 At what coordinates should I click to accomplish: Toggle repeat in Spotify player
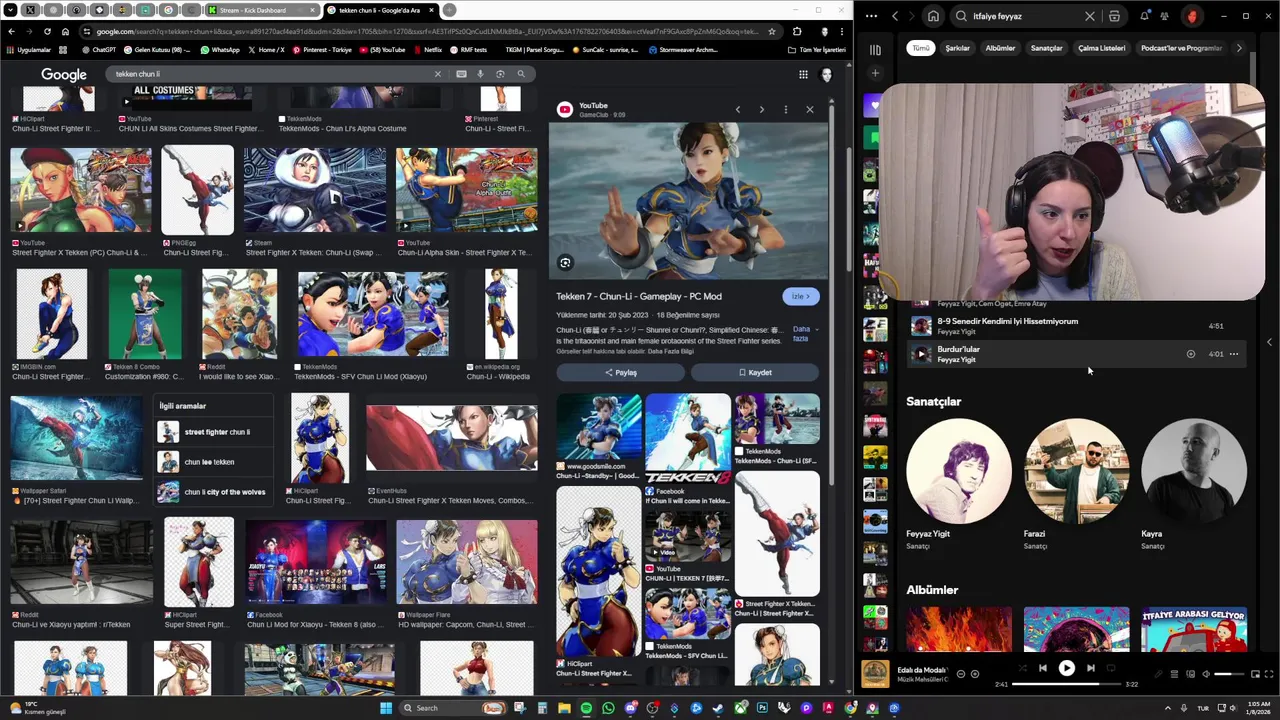(x=1113, y=668)
